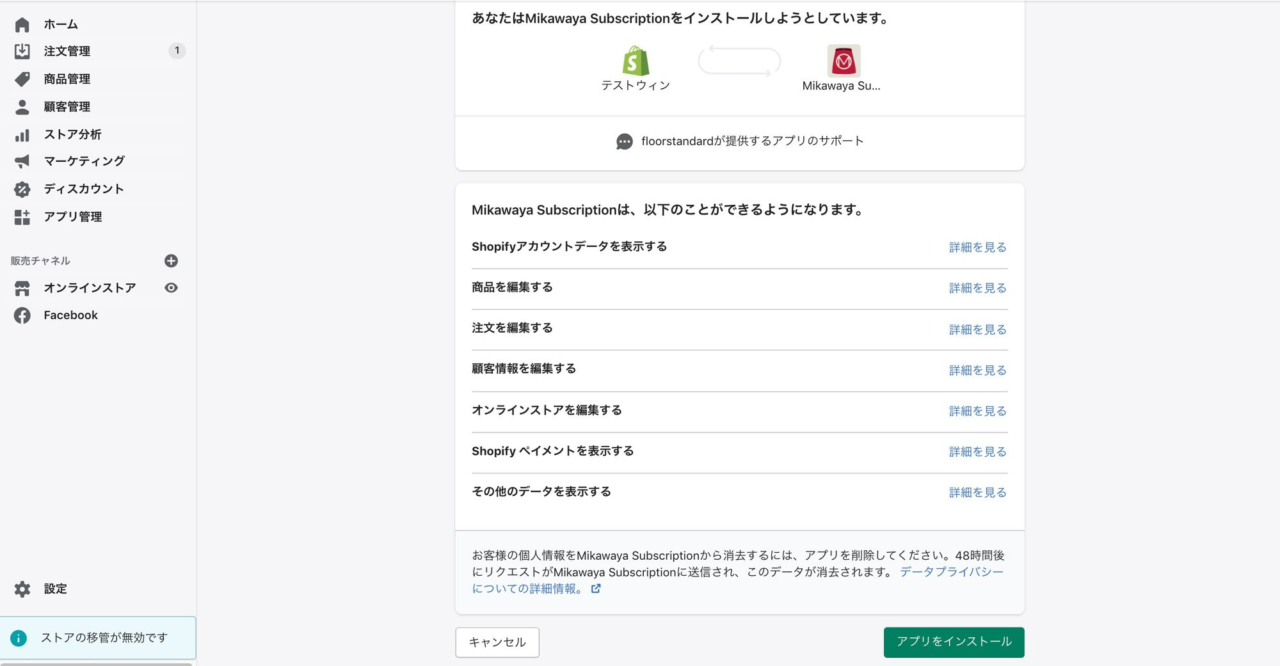Click 注文を編集する permission text
Screen dimensions: 1280x666
[x=512, y=328]
